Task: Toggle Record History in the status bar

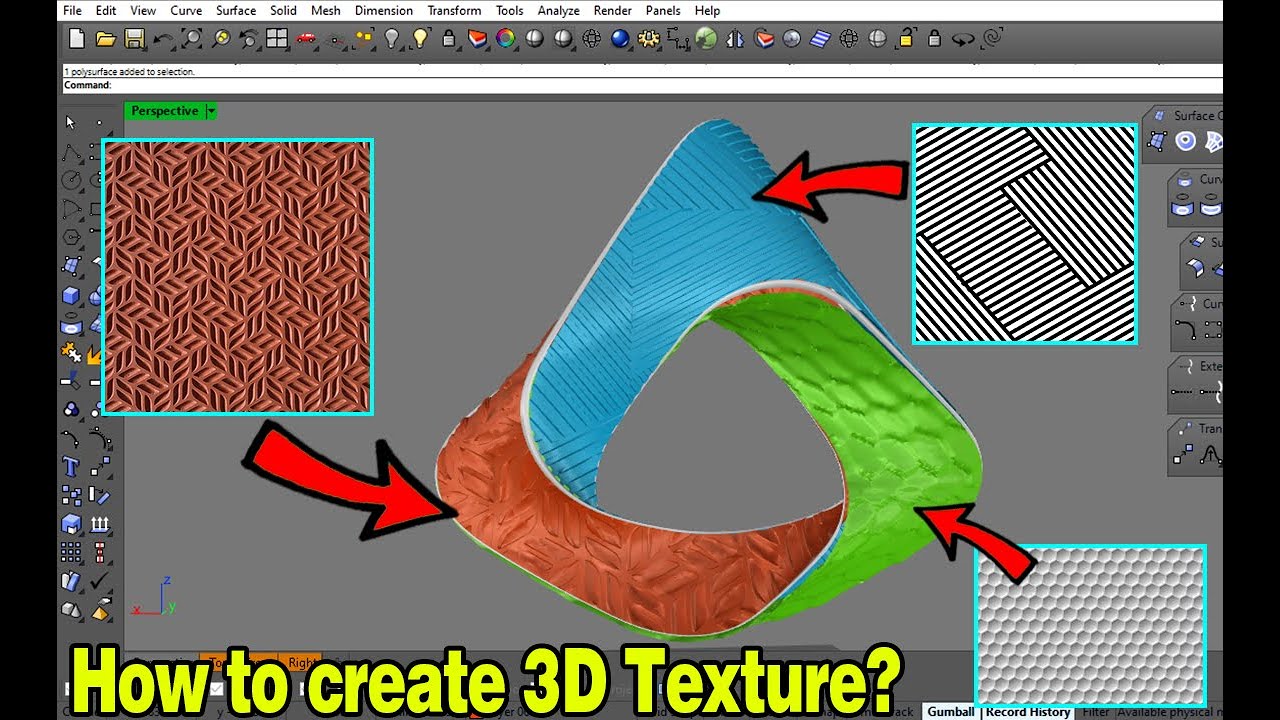Action: (x=1028, y=712)
